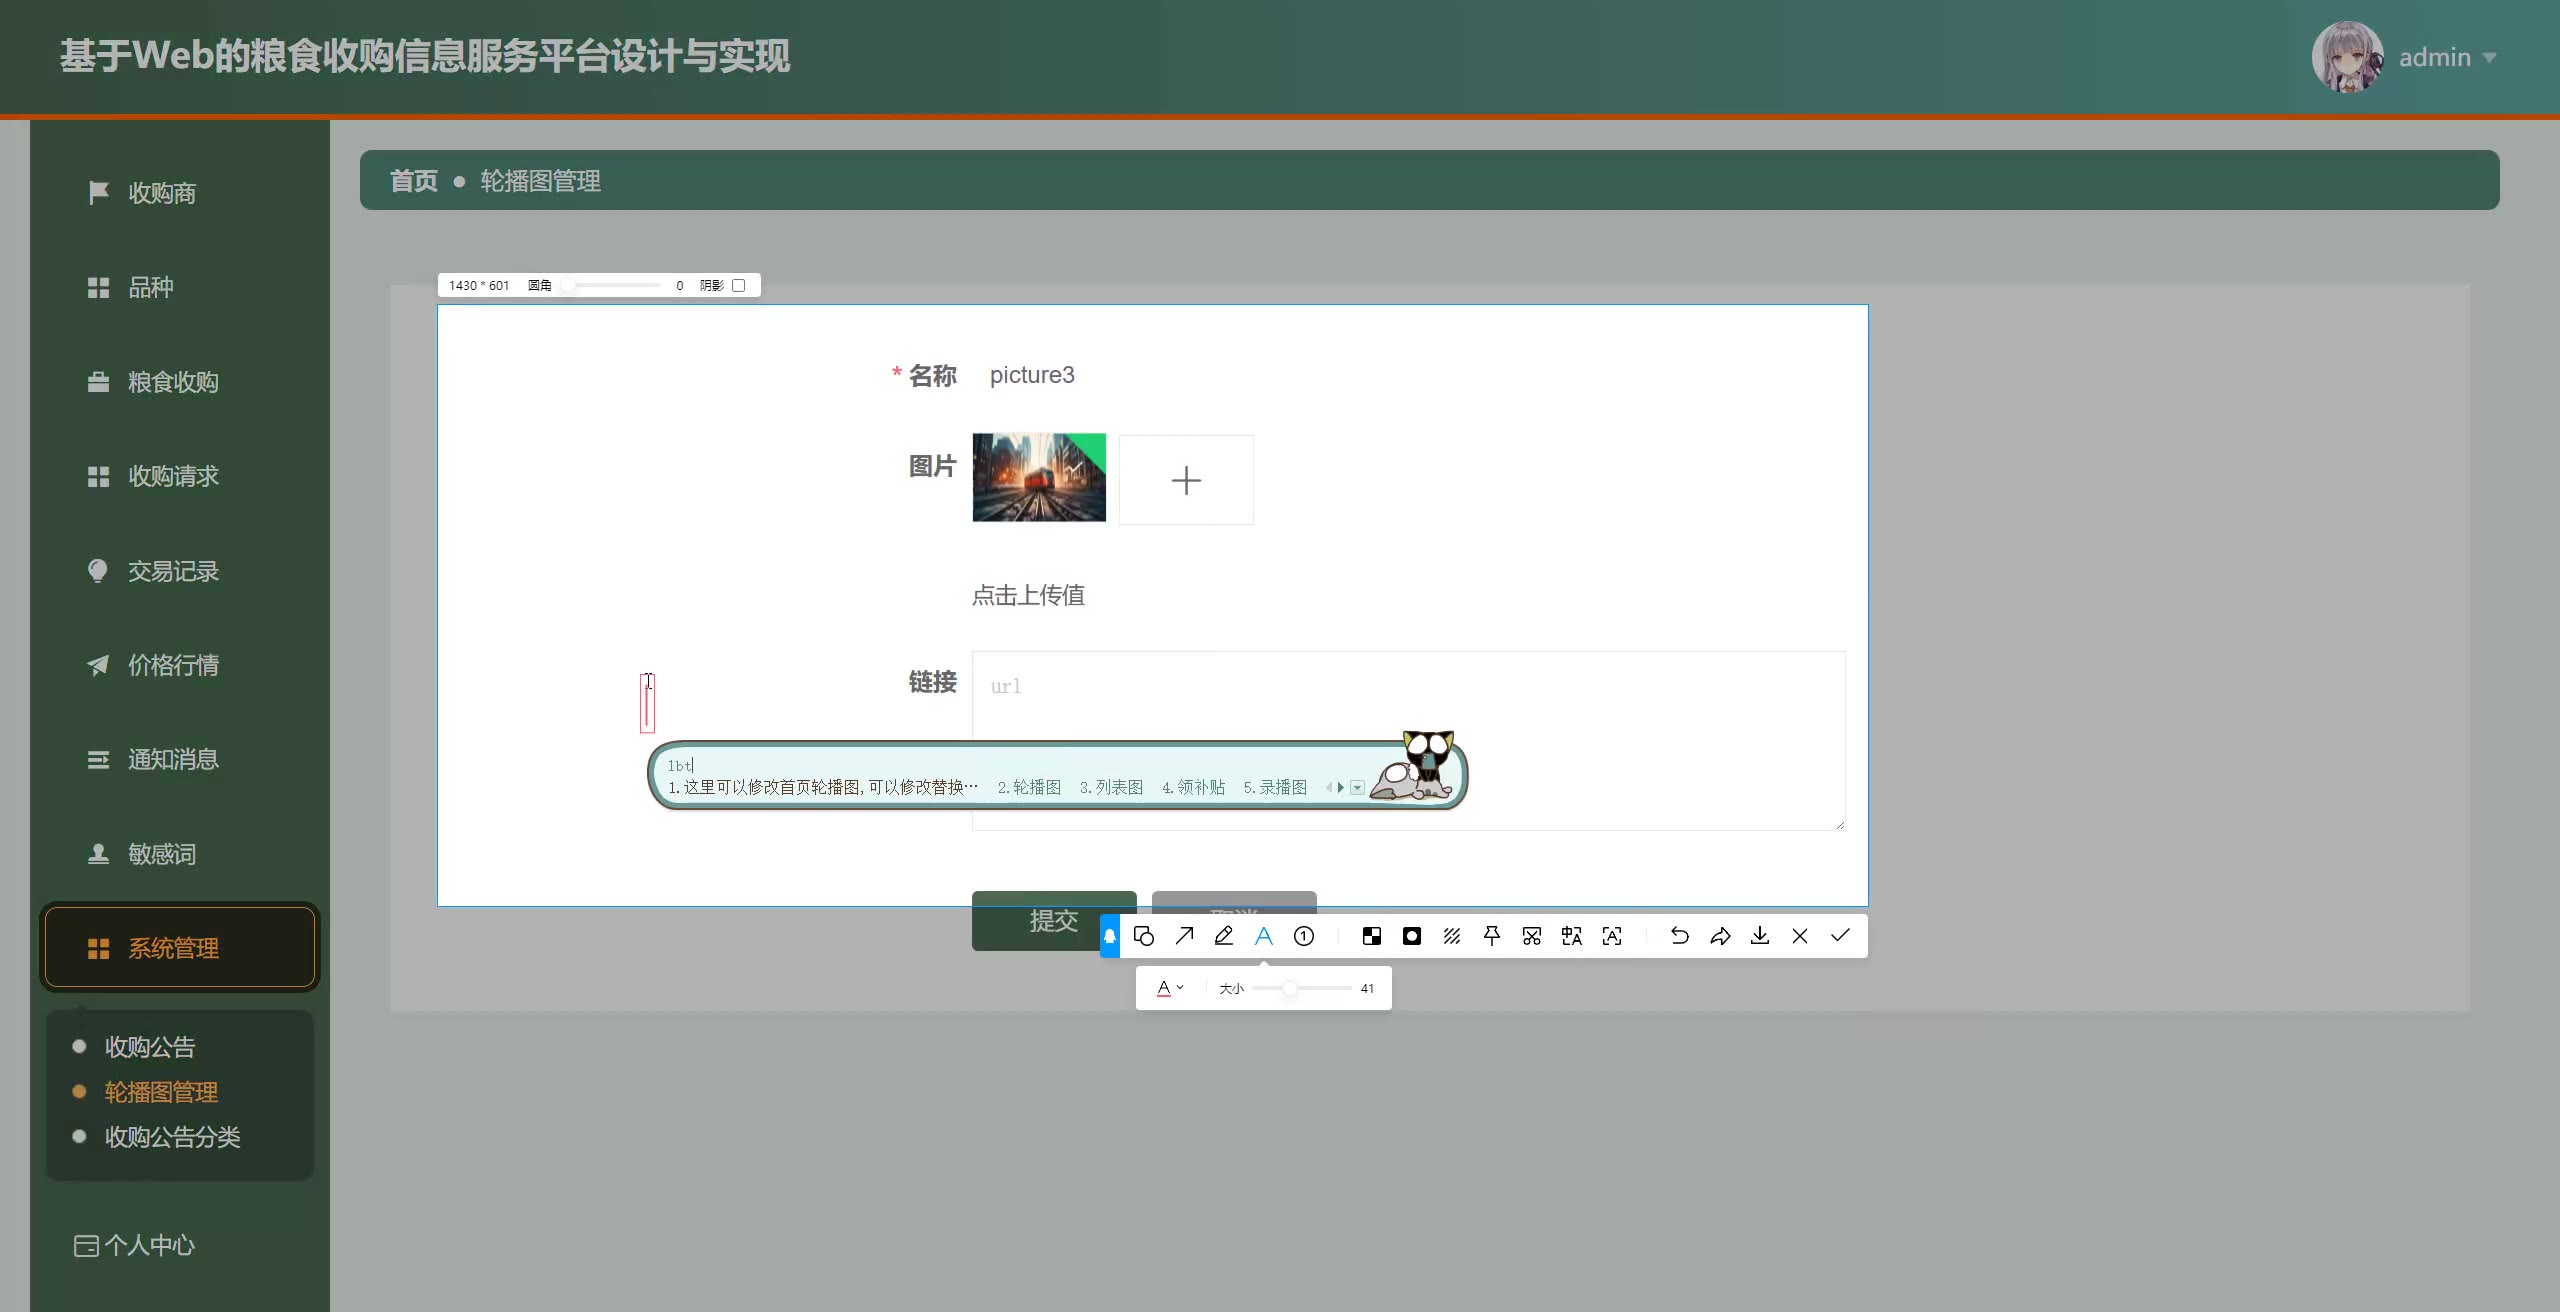Select the shapes tool in the screenshot toolbar

pyautogui.click(x=1144, y=936)
